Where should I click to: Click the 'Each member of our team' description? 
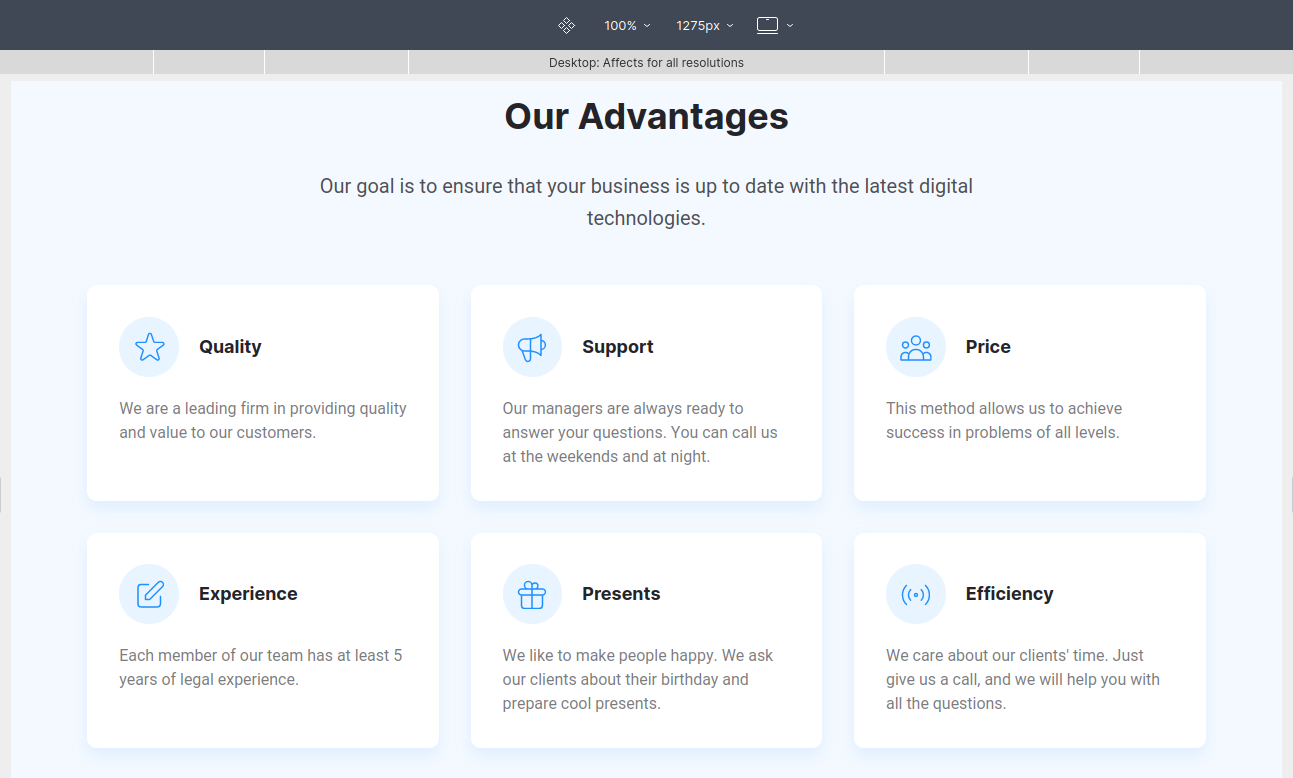pyautogui.click(x=261, y=668)
